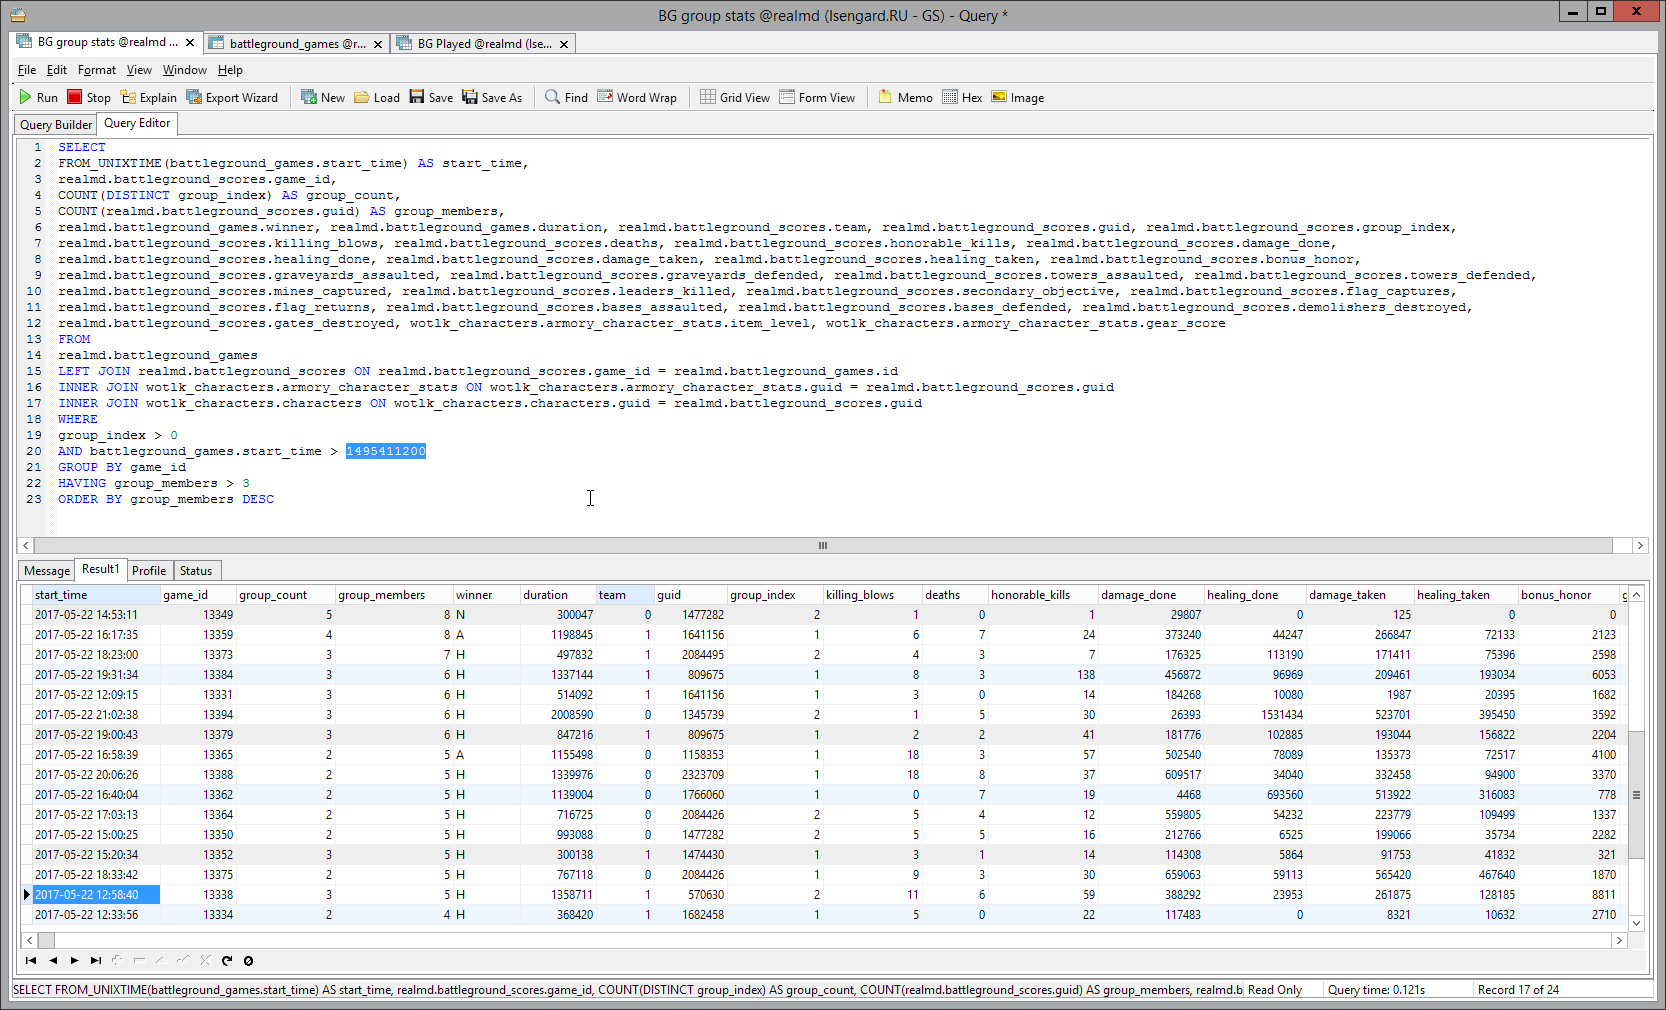The height and width of the screenshot is (1010, 1666).
Task: Click the bonus_honor column header
Action: pos(1568,595)
